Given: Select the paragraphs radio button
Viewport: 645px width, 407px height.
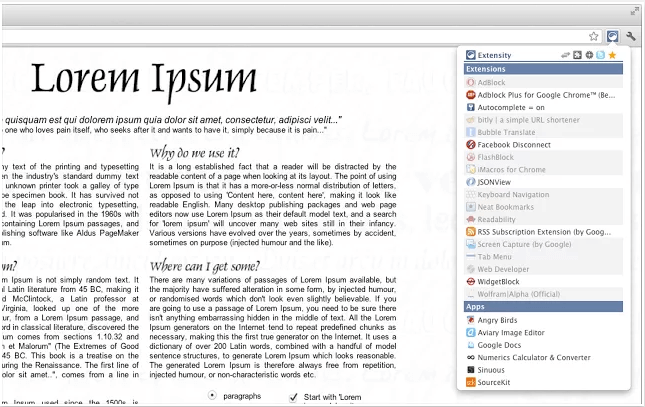Looking at the screenshot, I should click(212, 395).
